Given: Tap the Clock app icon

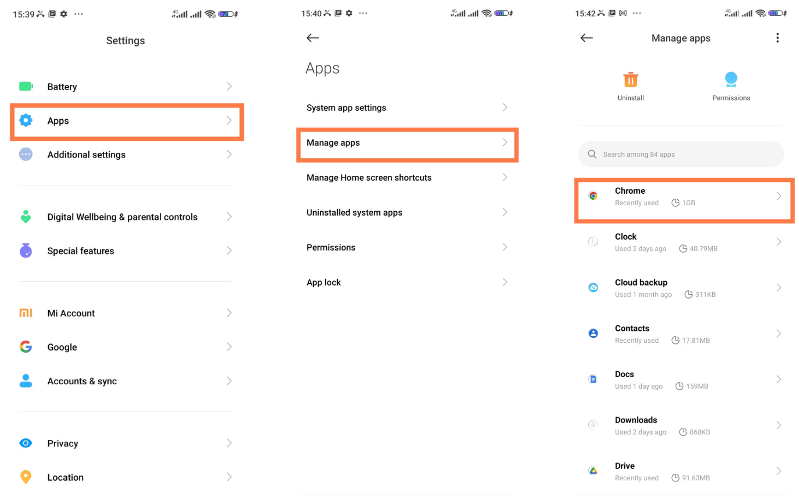Looking at the screenshot, I should coord(593,242).
